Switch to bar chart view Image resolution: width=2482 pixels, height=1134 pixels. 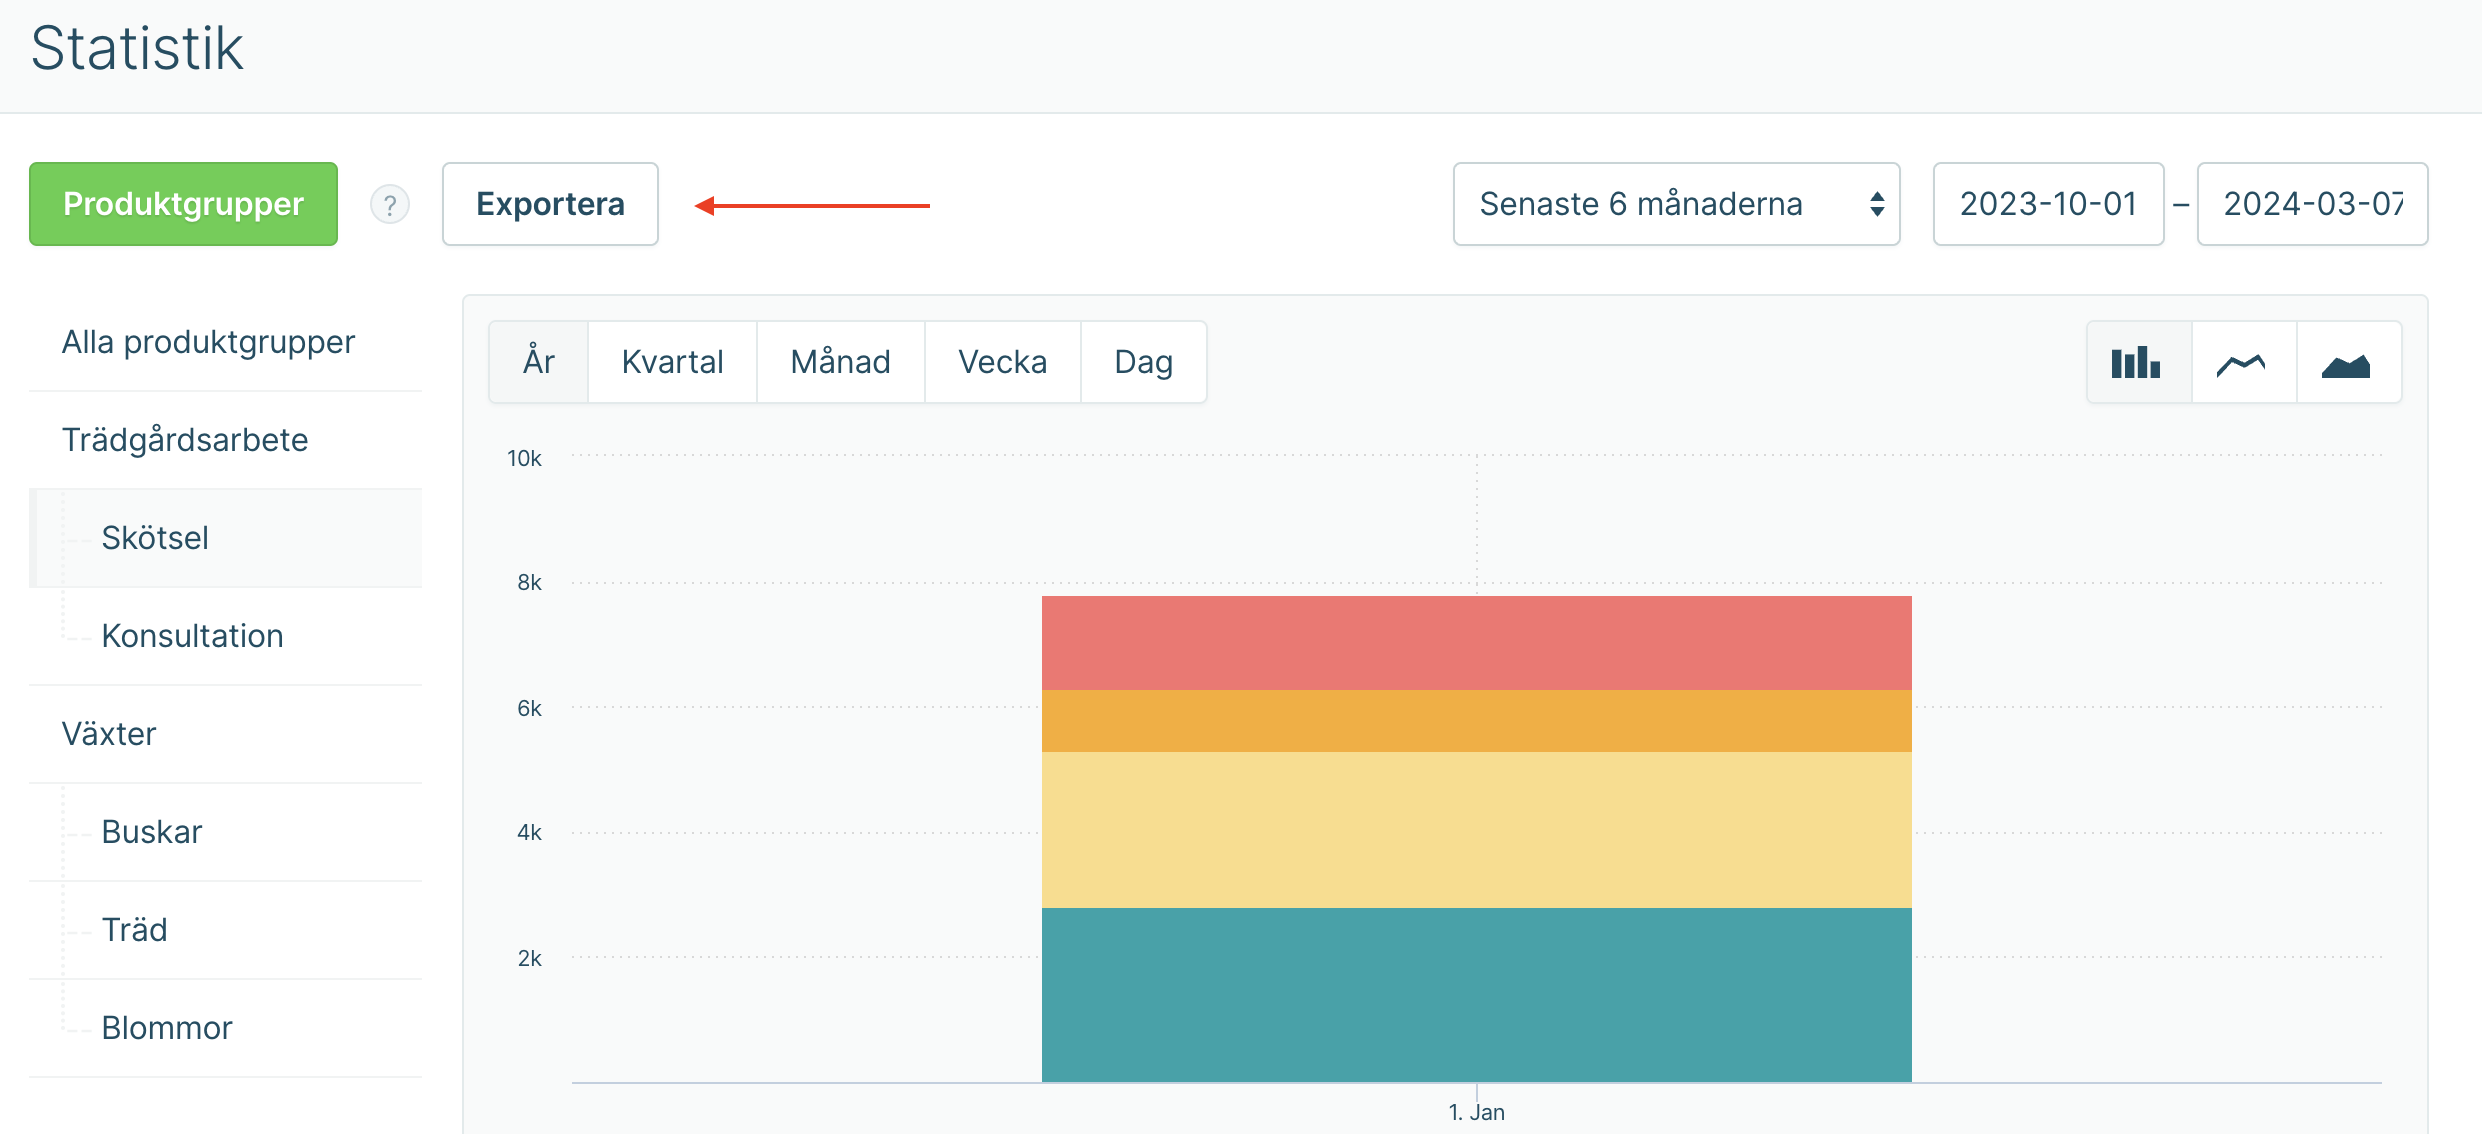2138,362
